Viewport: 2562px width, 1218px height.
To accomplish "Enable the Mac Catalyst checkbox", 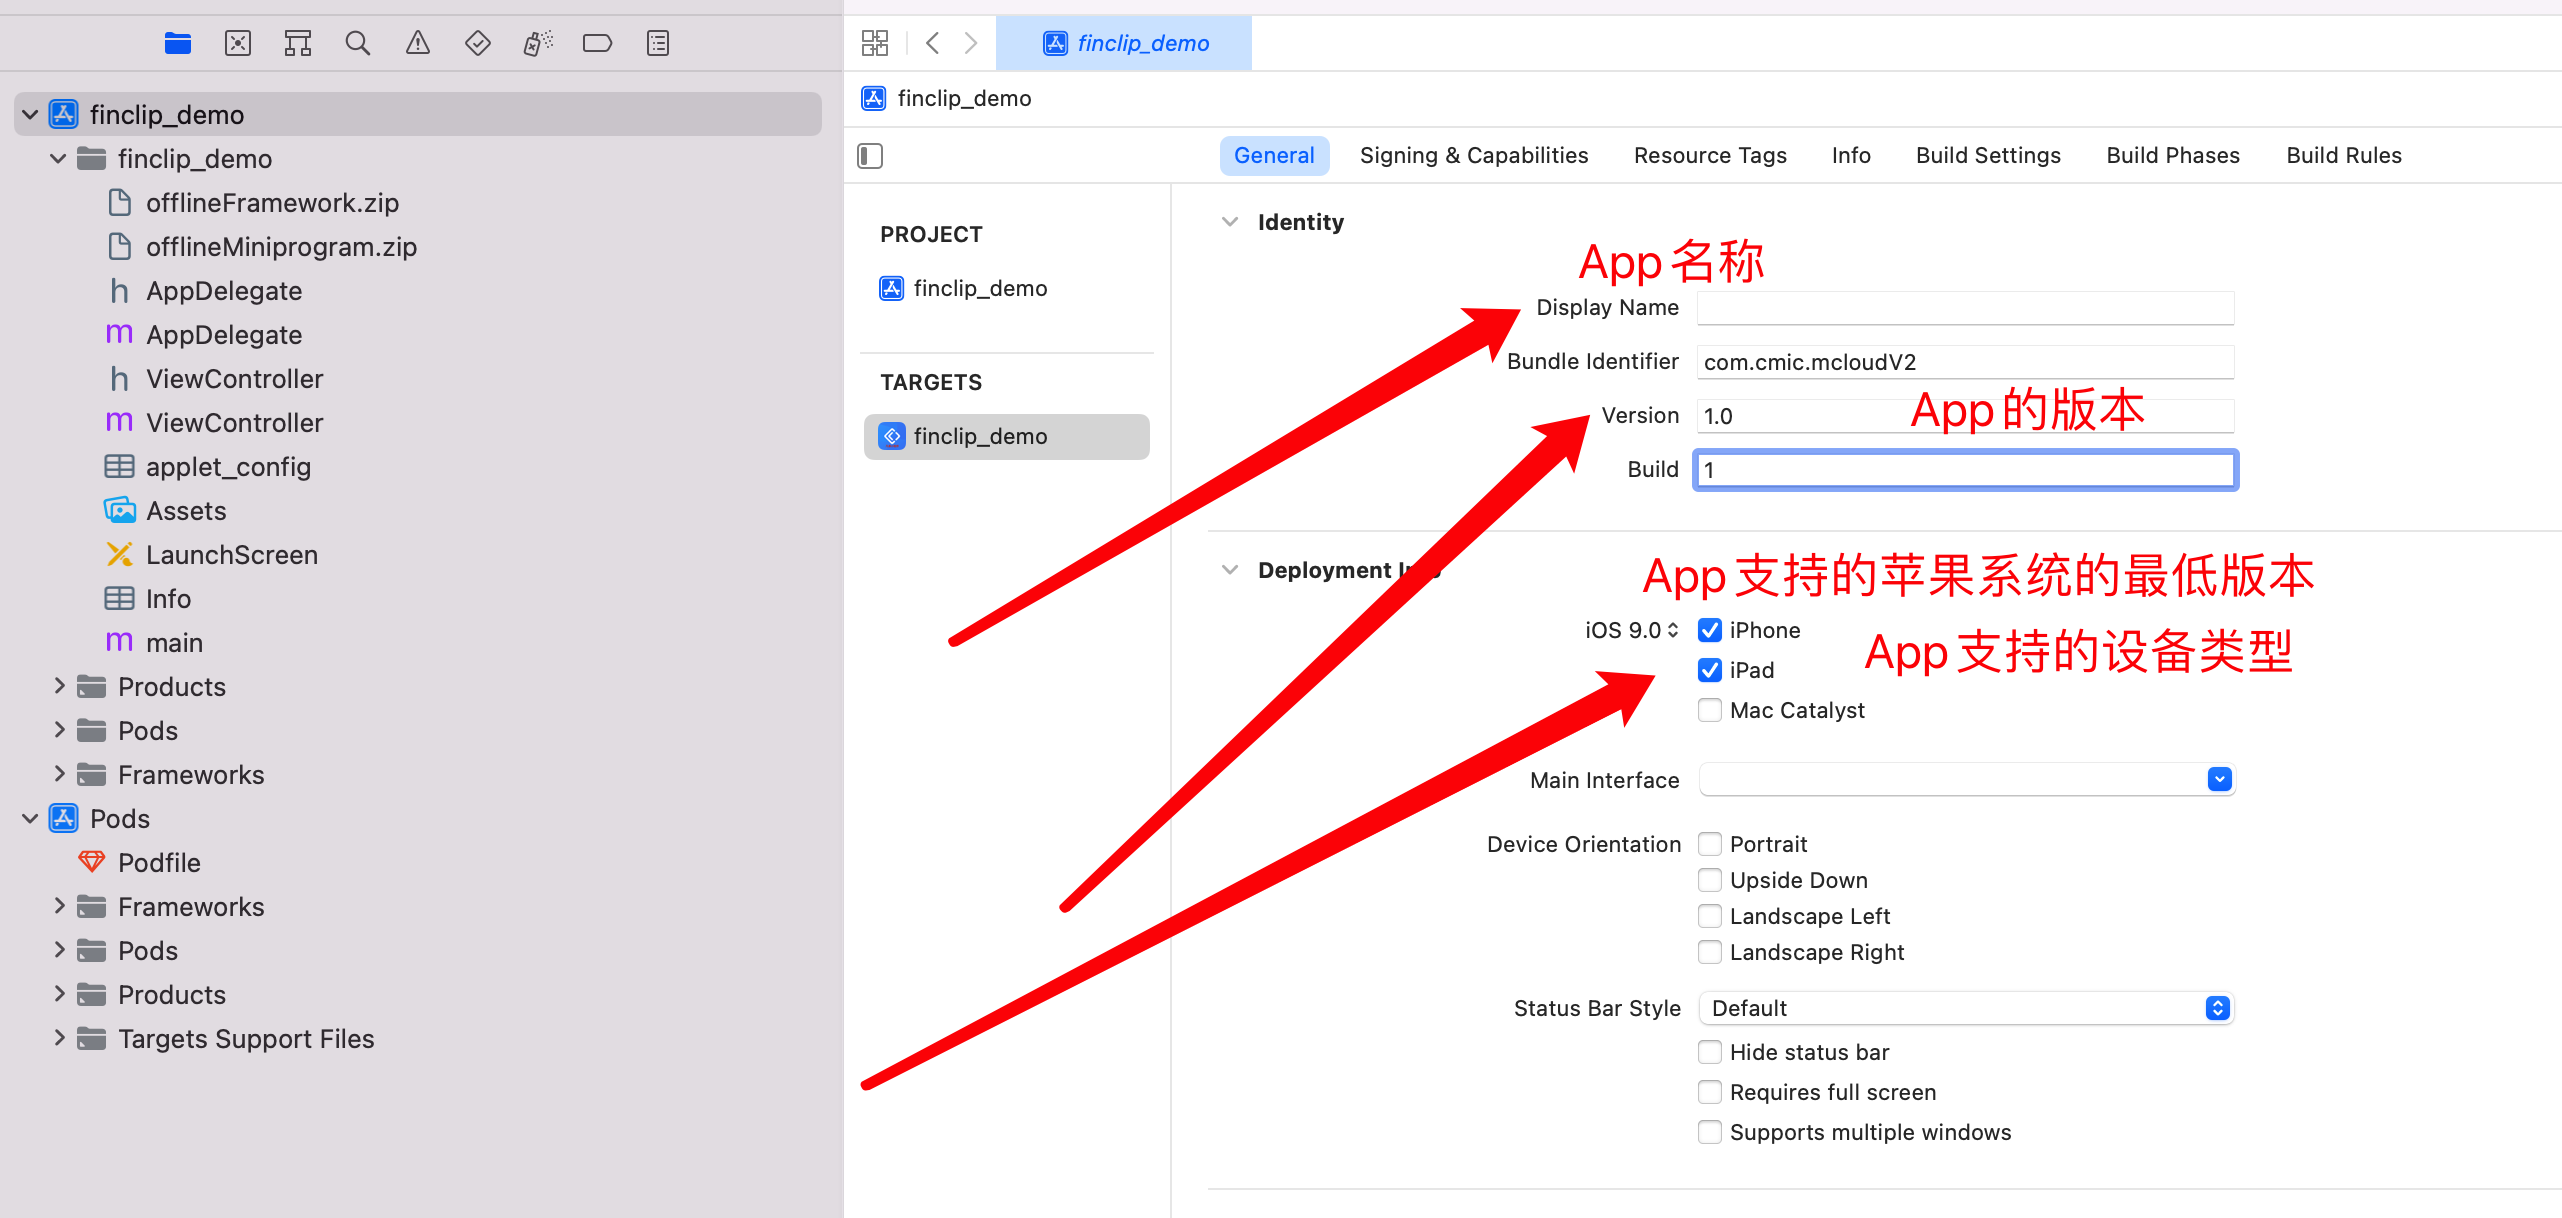I will 1710,710.
